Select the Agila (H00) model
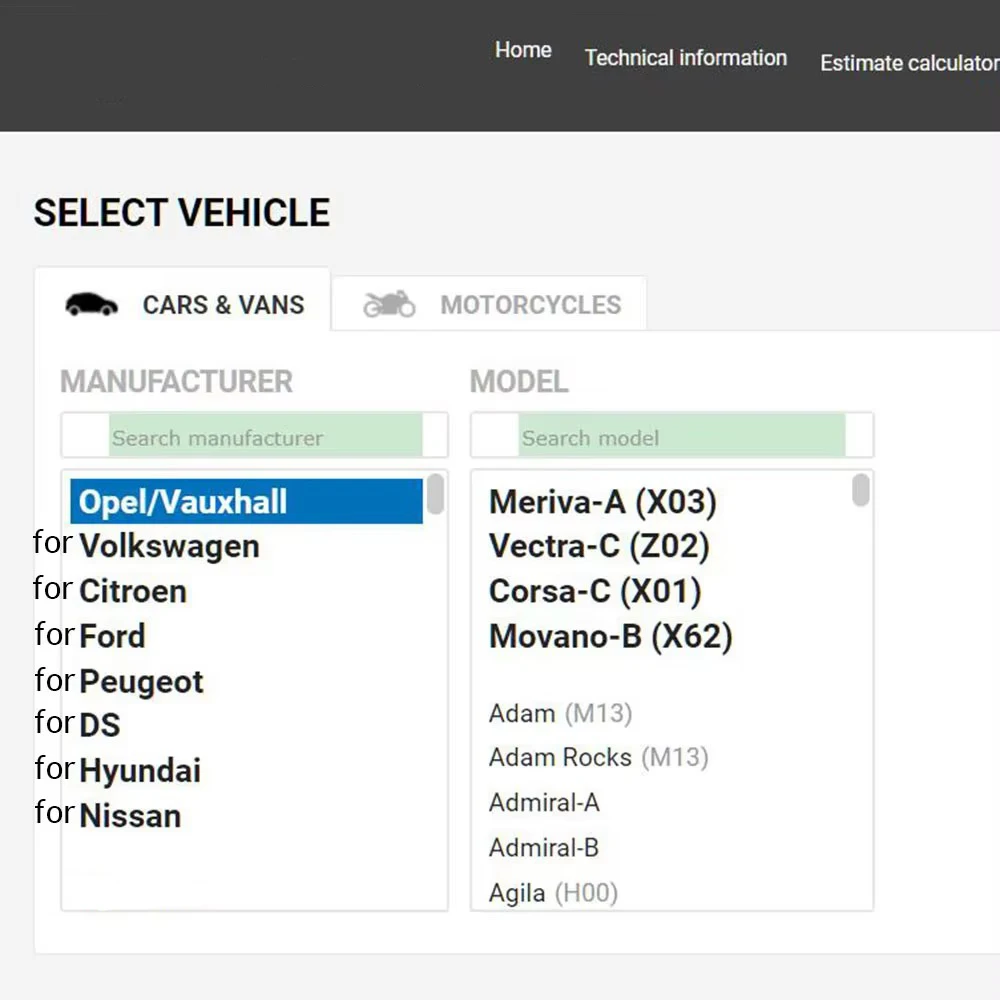This screenshot has width=1000, height=1000. (x=553, y=893)
